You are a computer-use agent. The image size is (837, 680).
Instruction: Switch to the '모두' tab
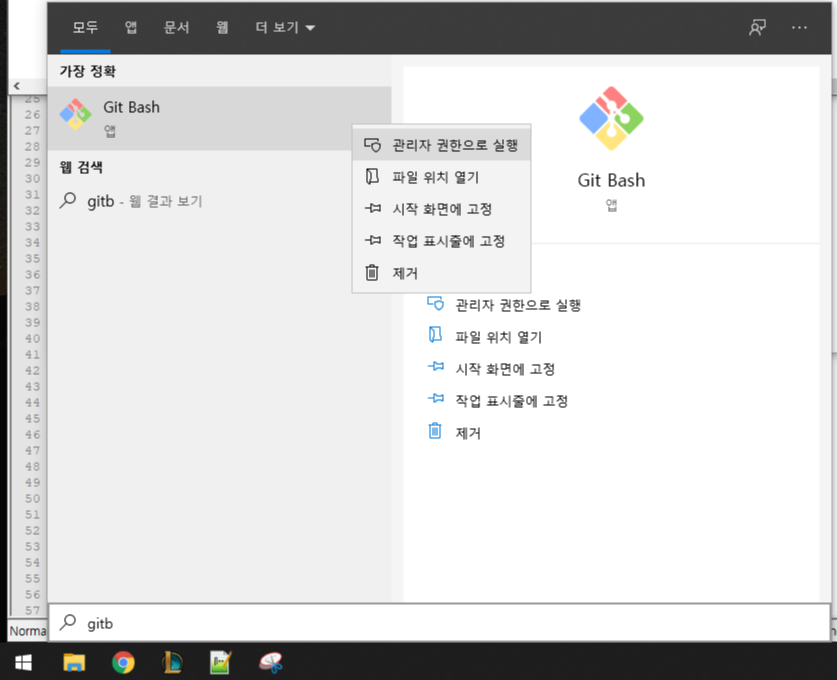point(85,27)
